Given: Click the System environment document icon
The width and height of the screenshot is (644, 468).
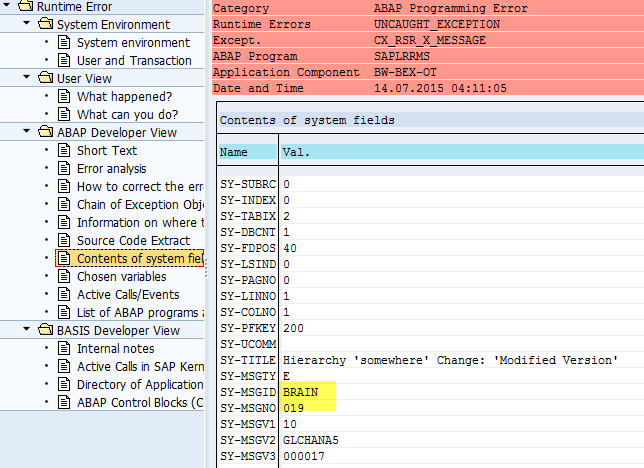Looking at the screenshot, I should pos(64,42).
